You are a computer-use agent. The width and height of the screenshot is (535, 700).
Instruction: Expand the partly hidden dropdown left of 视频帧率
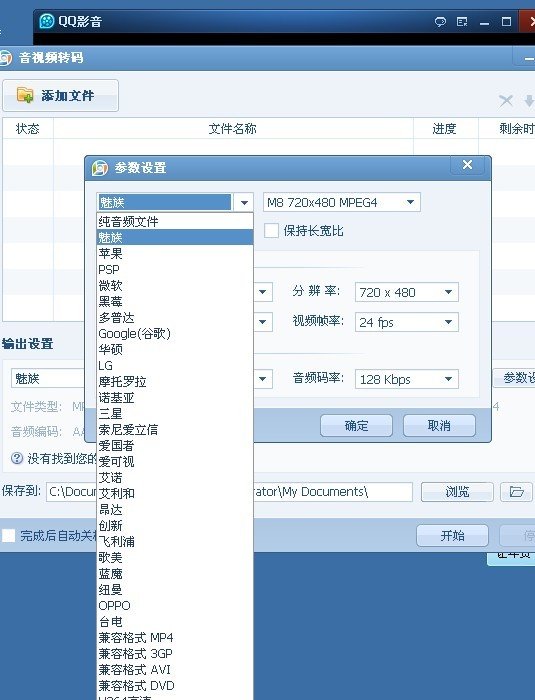pos(263,322)
